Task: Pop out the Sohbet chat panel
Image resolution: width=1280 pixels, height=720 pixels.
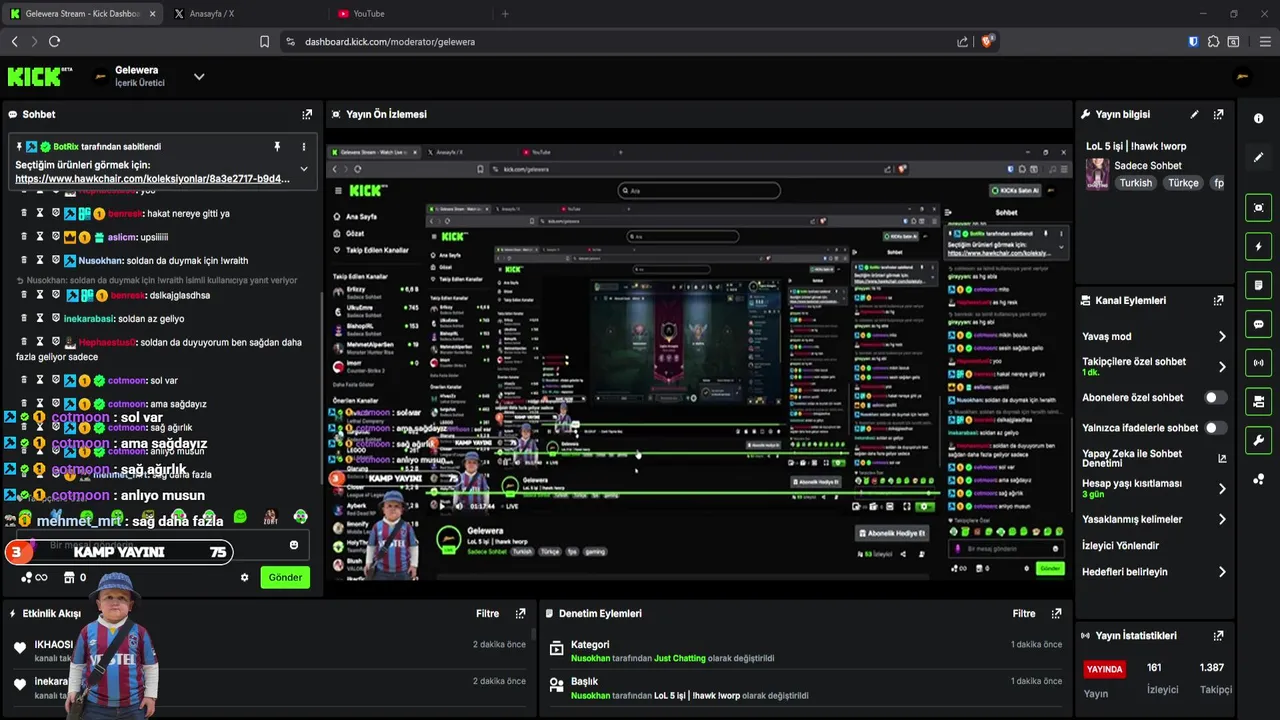Action: 307,115
